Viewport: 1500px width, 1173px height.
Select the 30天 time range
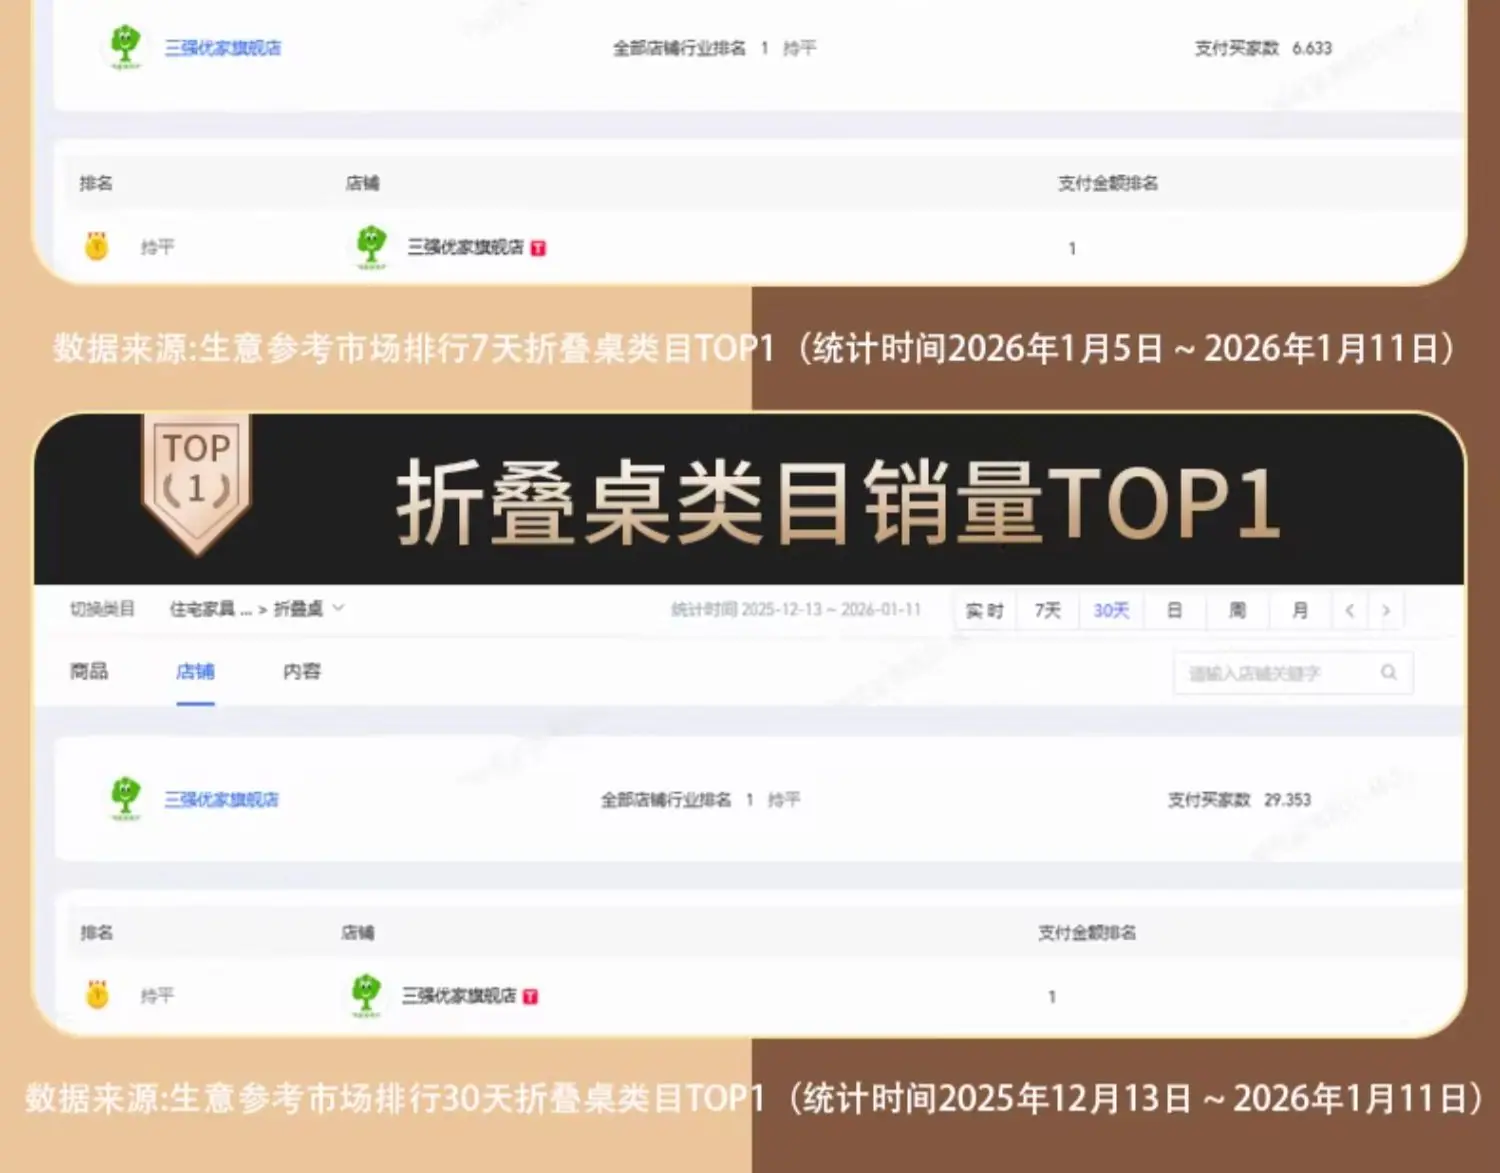point(1111,610)
